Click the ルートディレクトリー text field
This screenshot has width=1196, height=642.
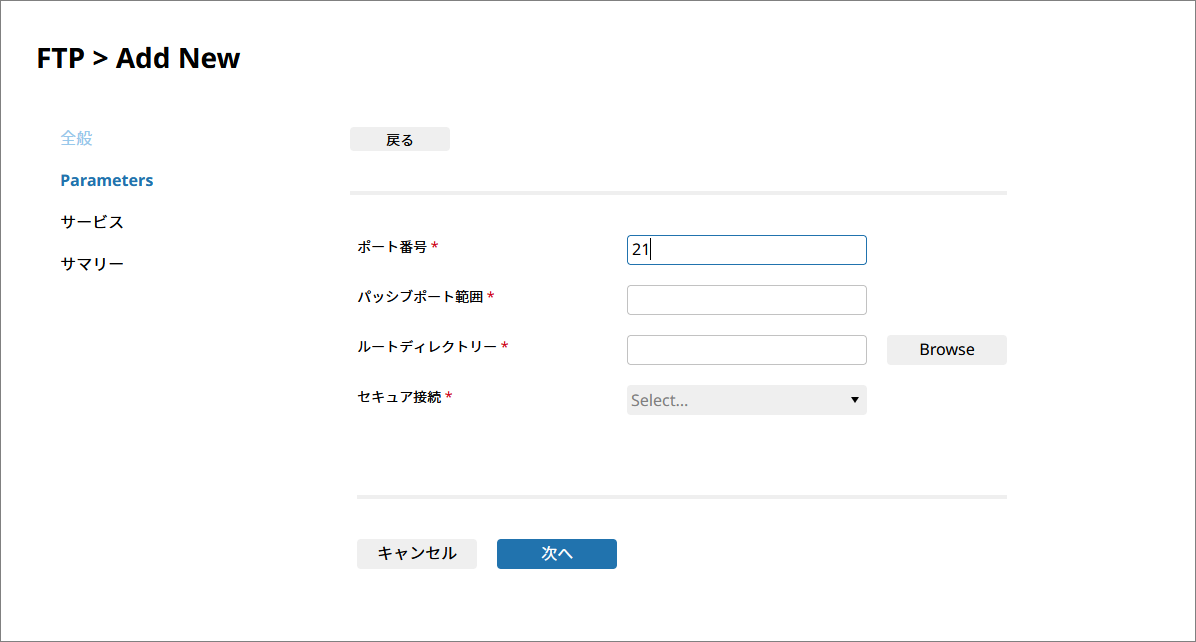coord(746,350)
